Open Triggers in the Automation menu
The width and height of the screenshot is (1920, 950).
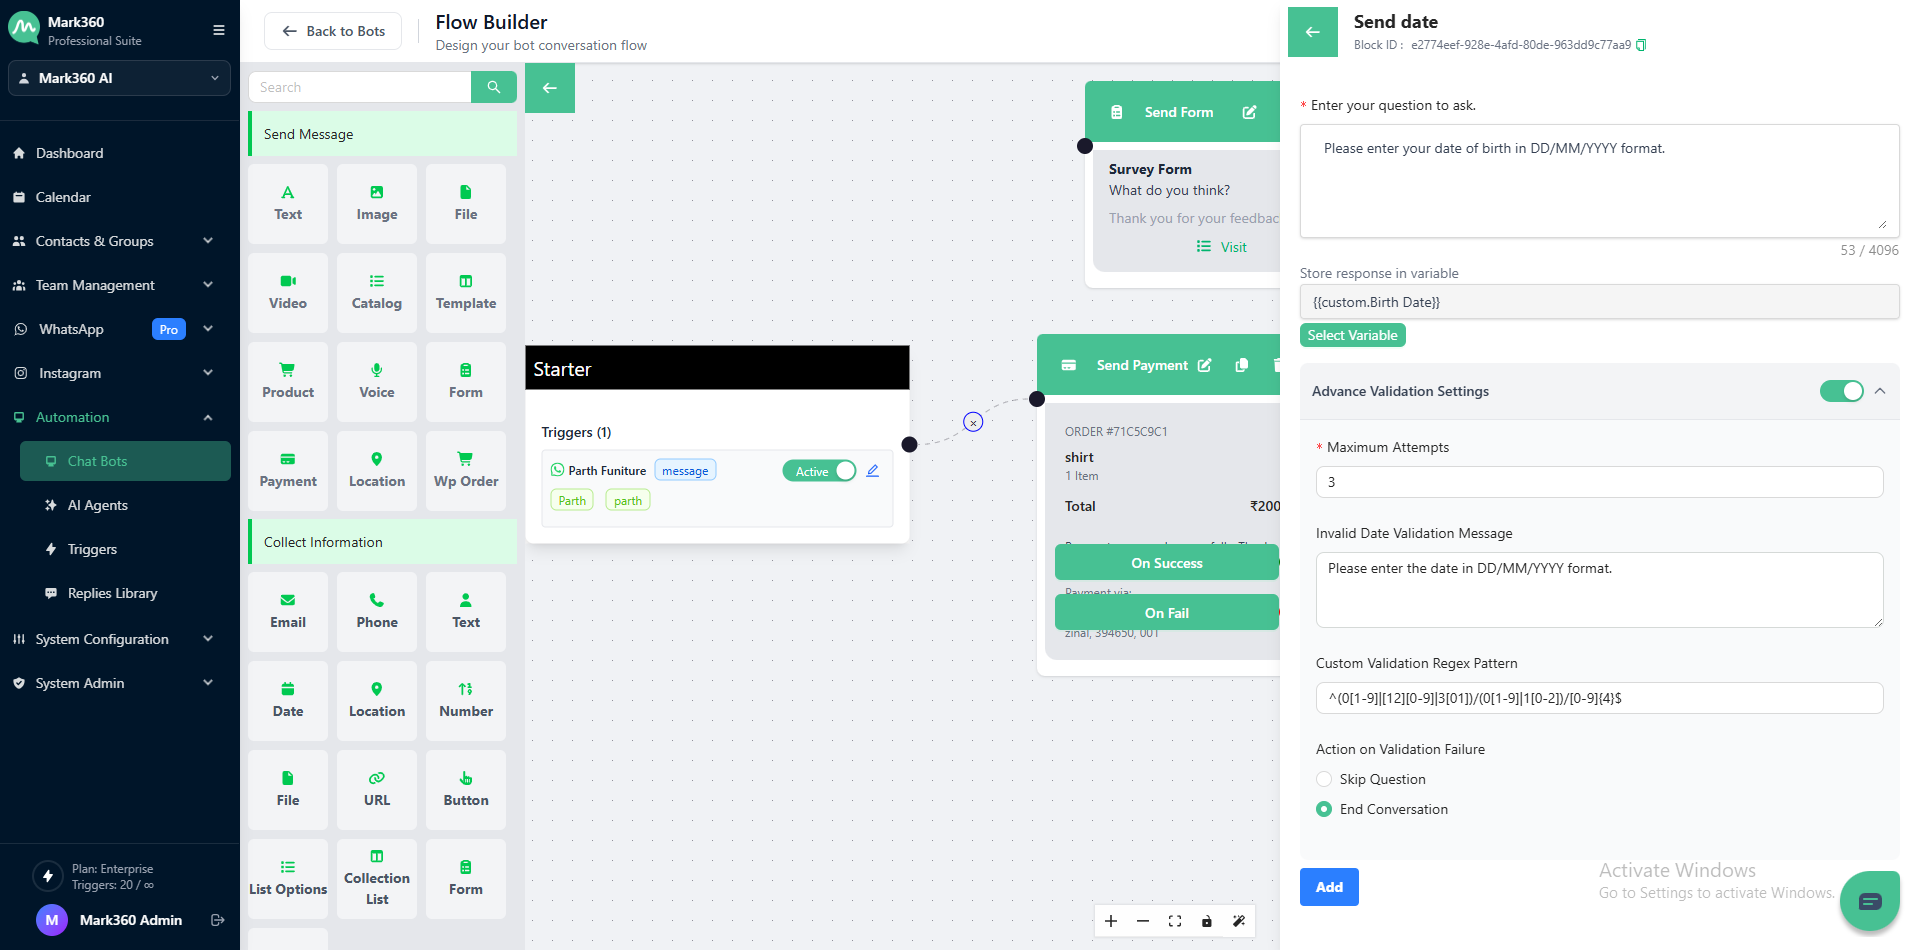tap(92, 549)
